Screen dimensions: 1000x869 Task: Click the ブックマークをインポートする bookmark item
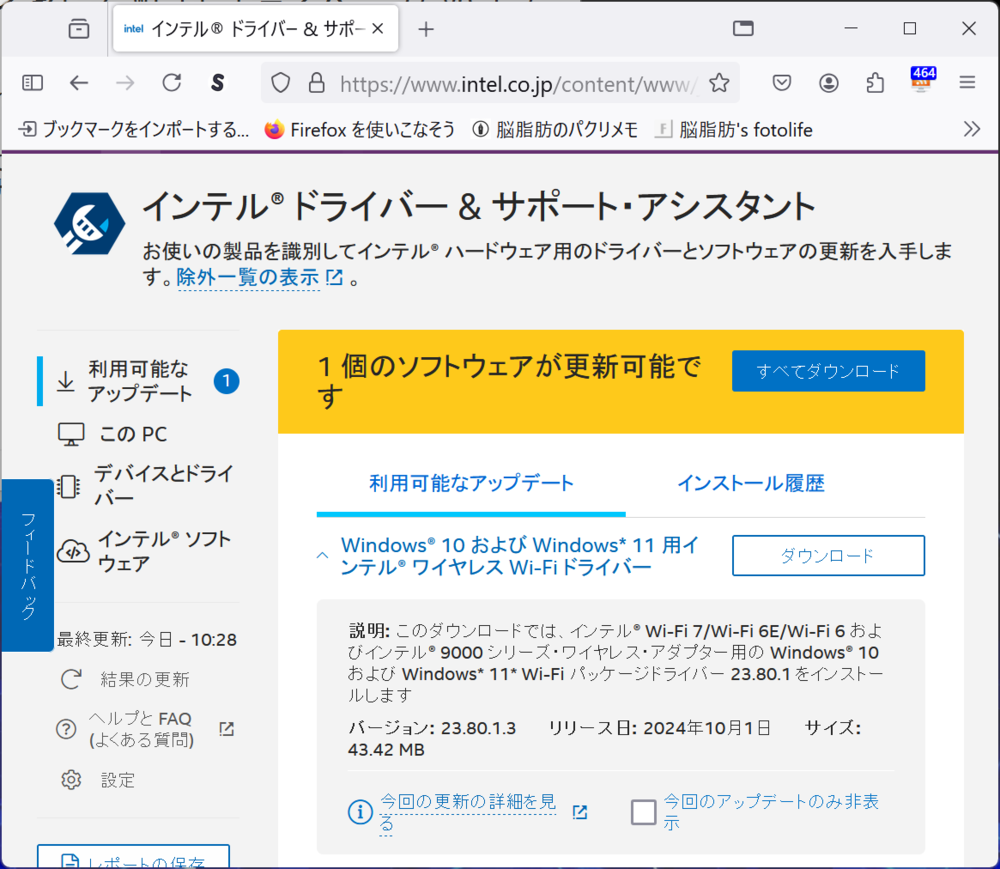pos(134,129)
